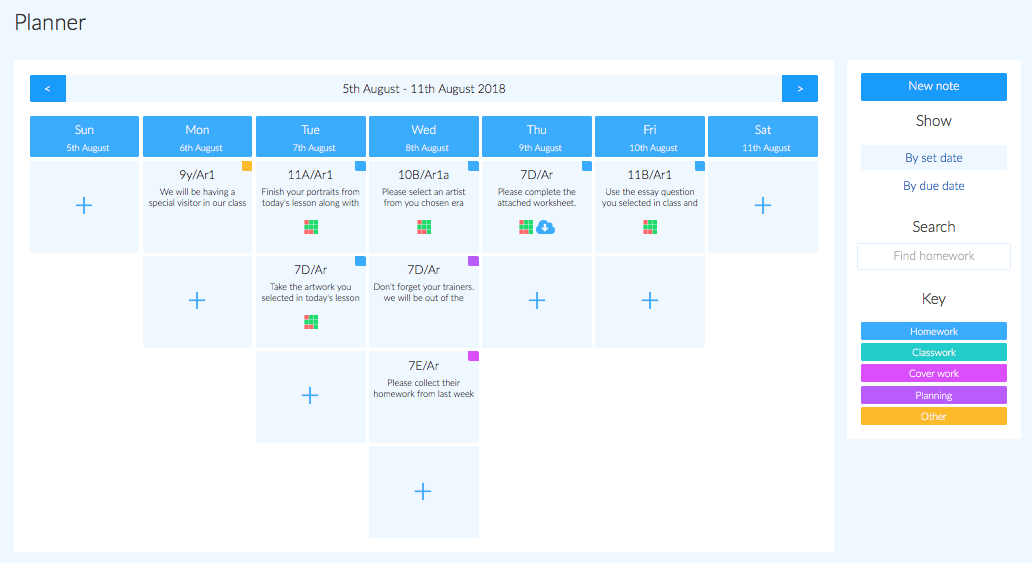
Task: Create a New note
Action: coord(933,86)
